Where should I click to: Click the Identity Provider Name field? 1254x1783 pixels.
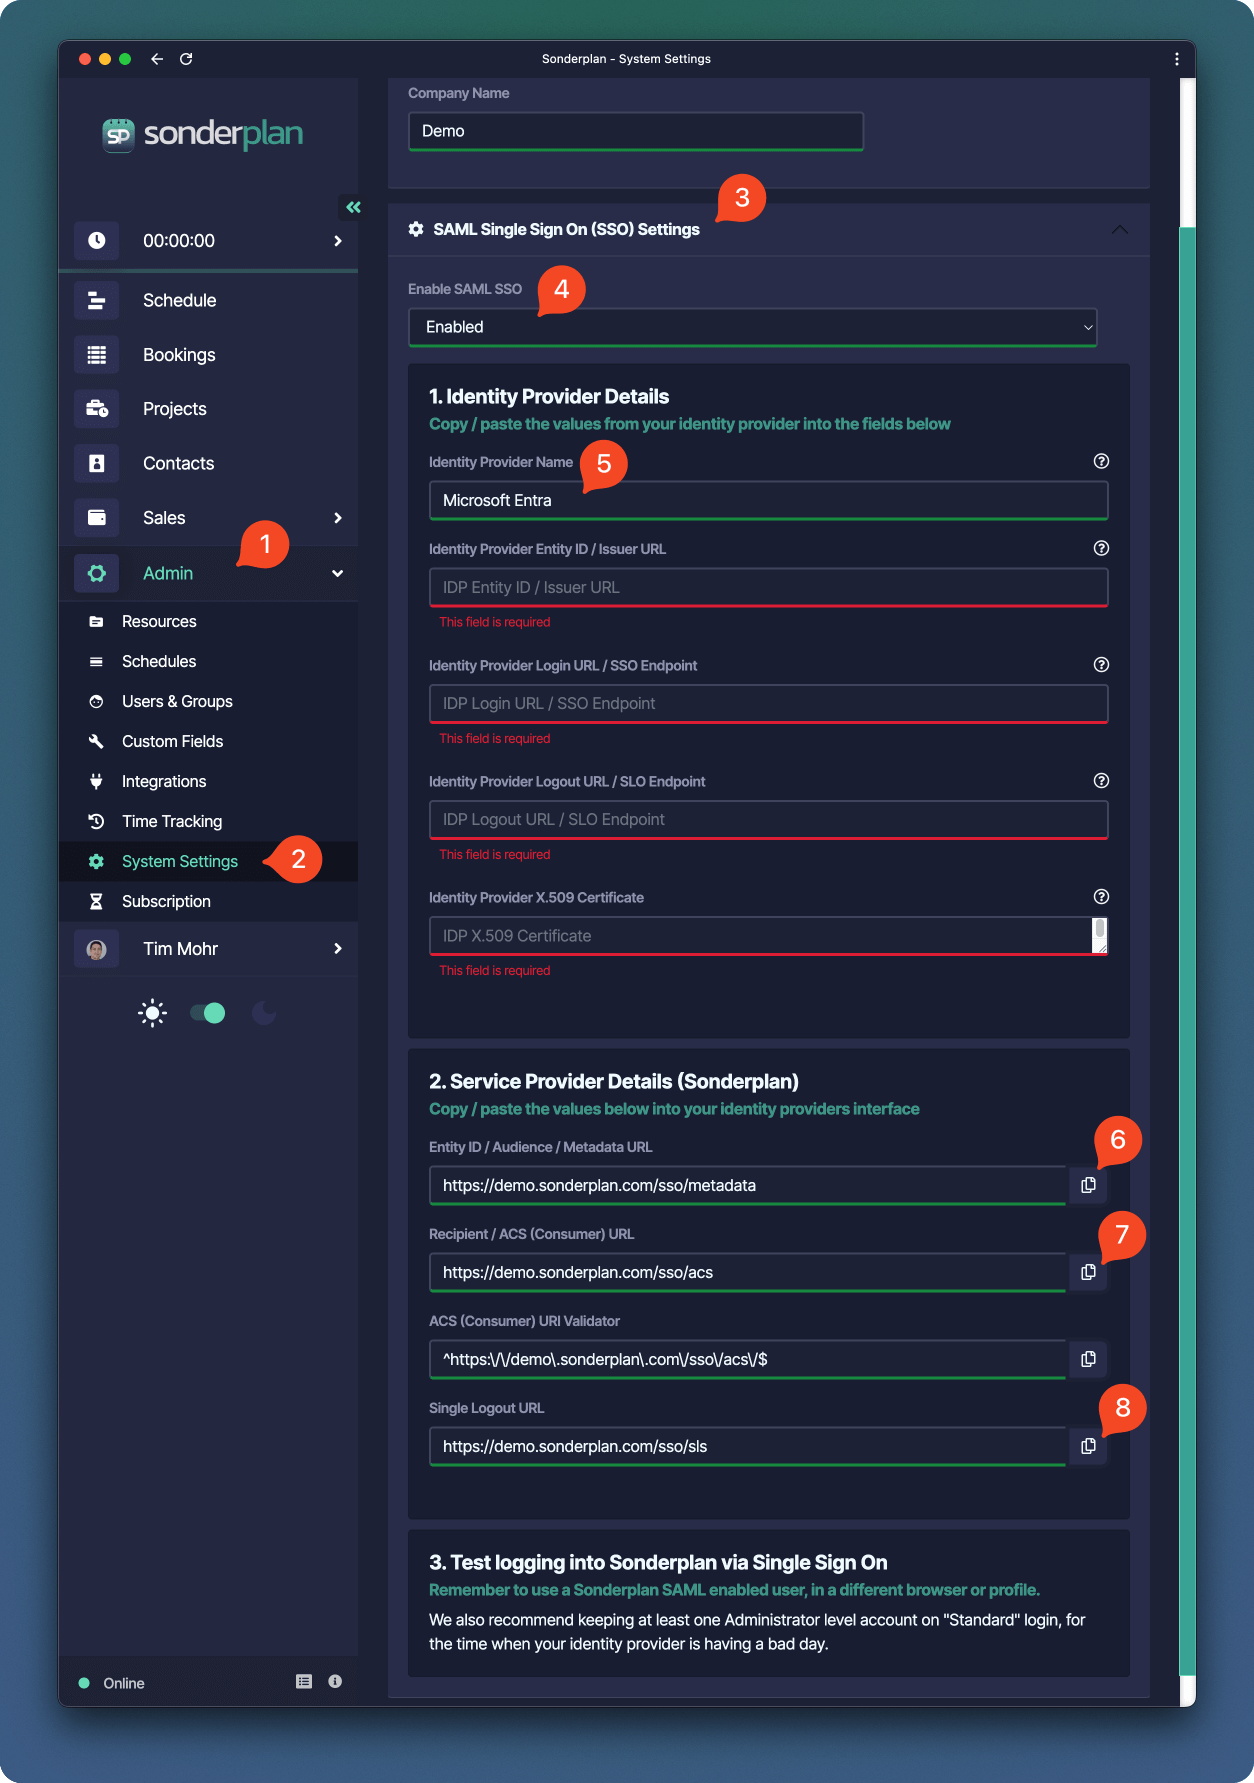point(768,500)
